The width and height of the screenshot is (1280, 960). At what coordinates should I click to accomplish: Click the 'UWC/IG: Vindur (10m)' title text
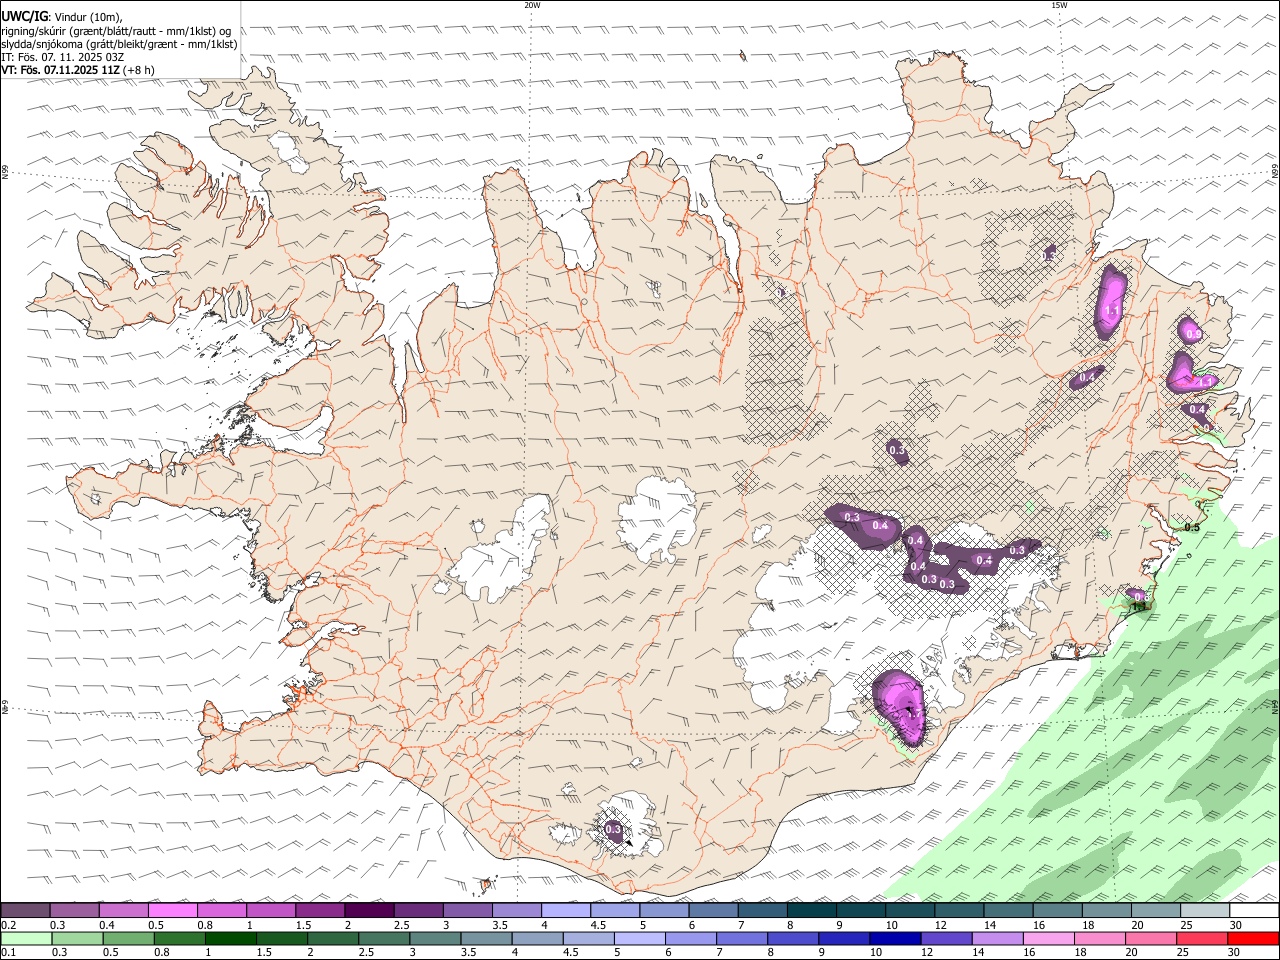coord(62,17)
